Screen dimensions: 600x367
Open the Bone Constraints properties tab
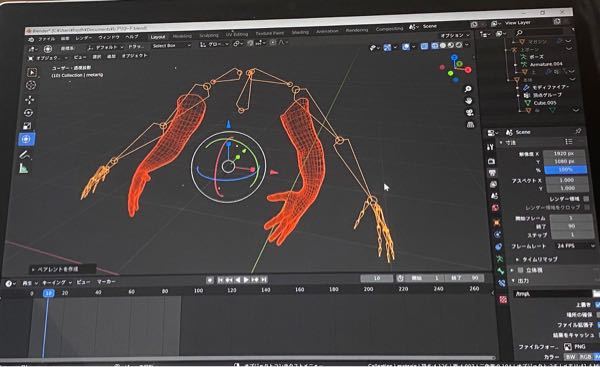pyautogui.click(x=502, y=283)
